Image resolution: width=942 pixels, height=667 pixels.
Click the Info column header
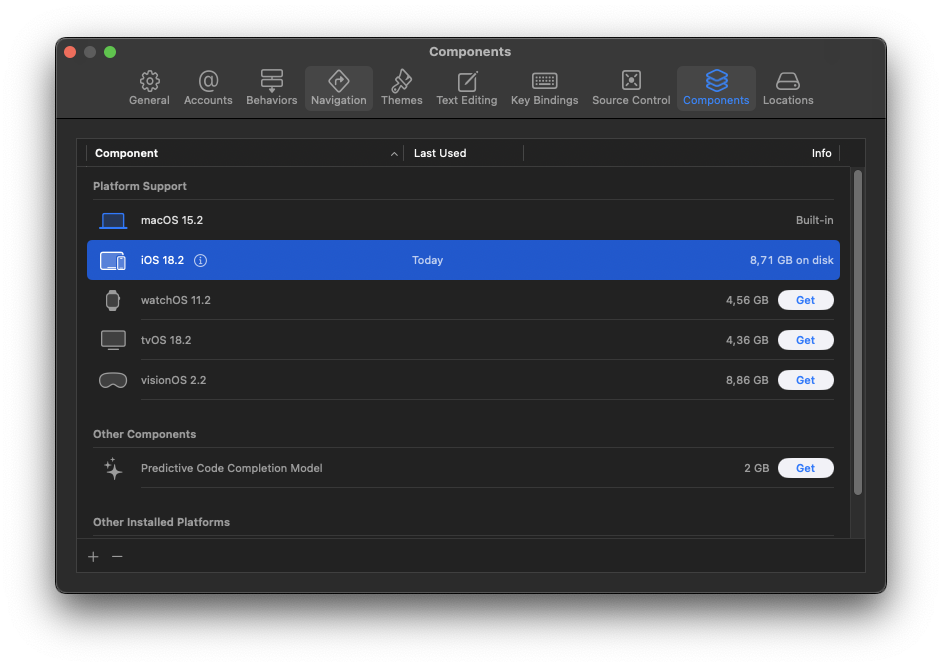click(x=821, y=153)
